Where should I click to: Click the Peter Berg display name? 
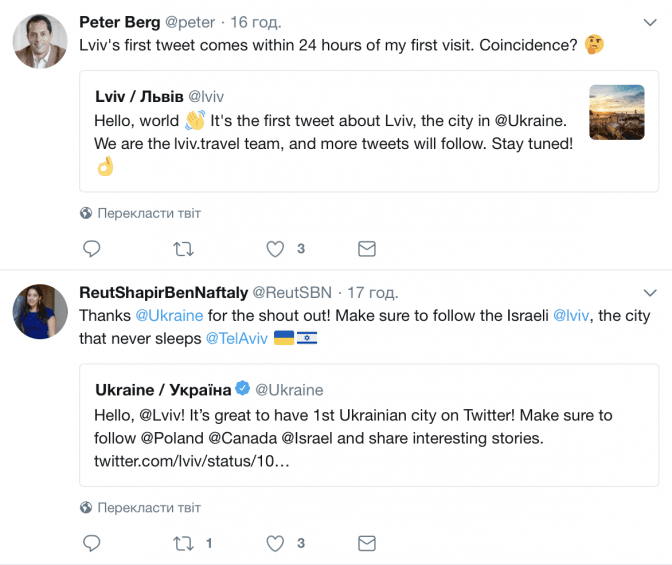[119, 21]
